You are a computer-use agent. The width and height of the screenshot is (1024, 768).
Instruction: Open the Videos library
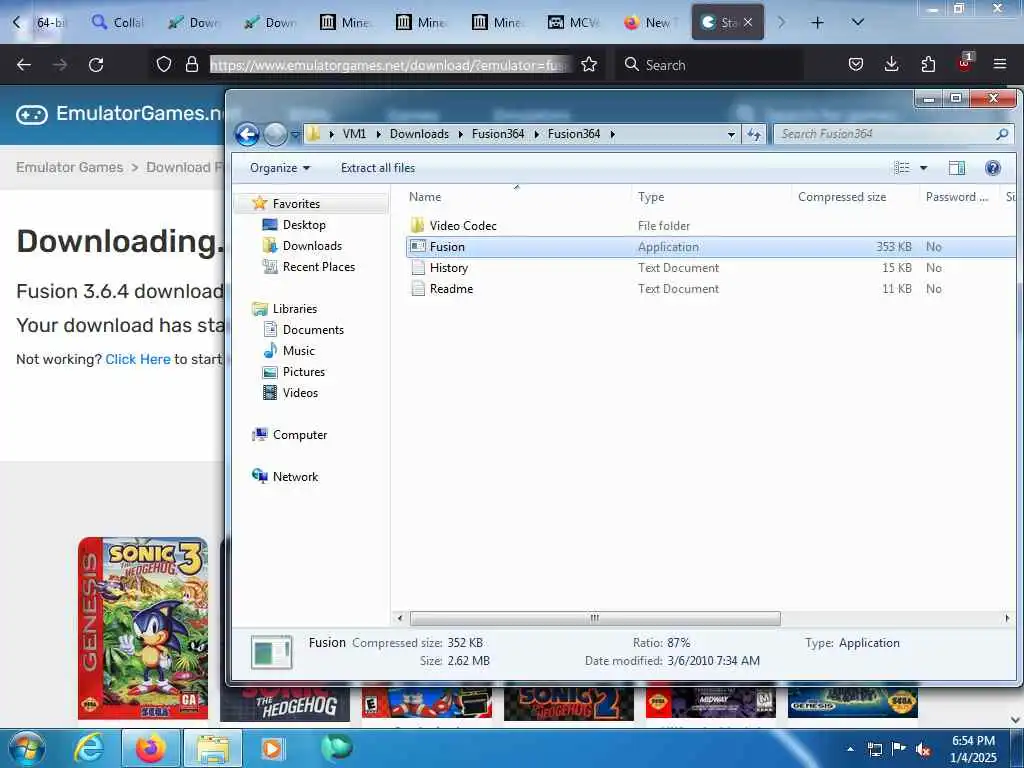pyautogui.click(x=300, y=392)
